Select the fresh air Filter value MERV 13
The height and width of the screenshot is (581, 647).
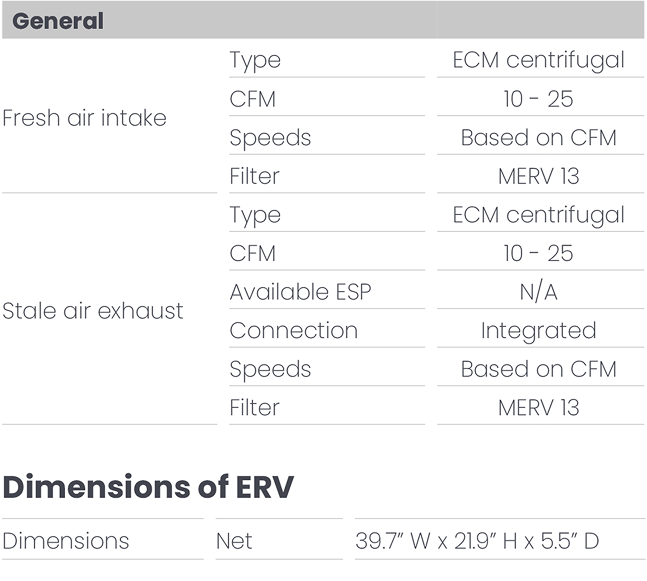(538, 176)
